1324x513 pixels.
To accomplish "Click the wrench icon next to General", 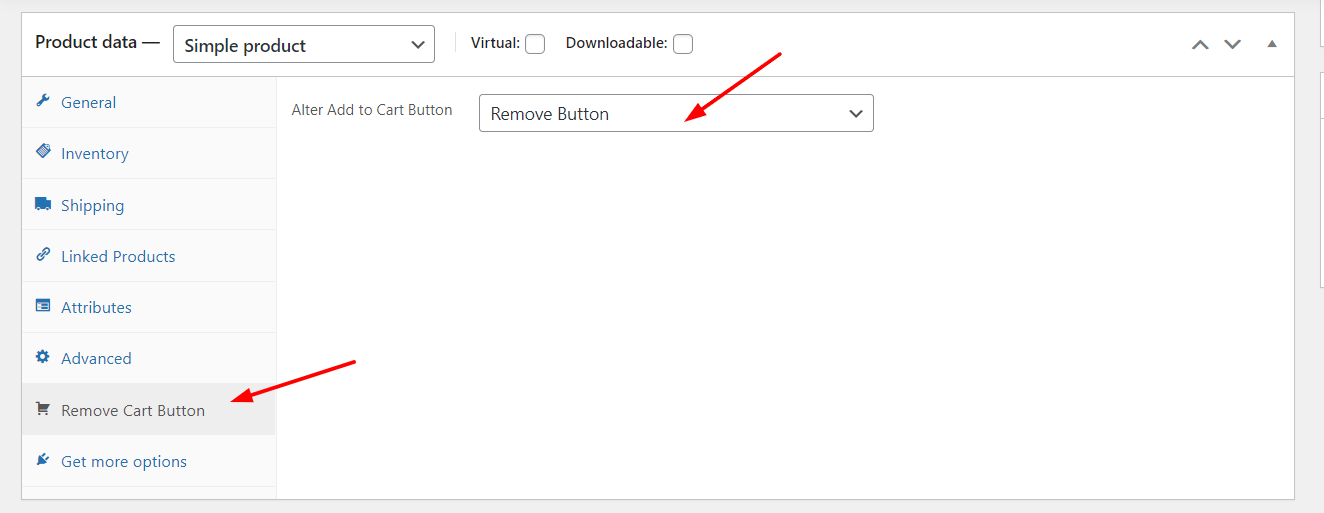I will click(43, 100).
